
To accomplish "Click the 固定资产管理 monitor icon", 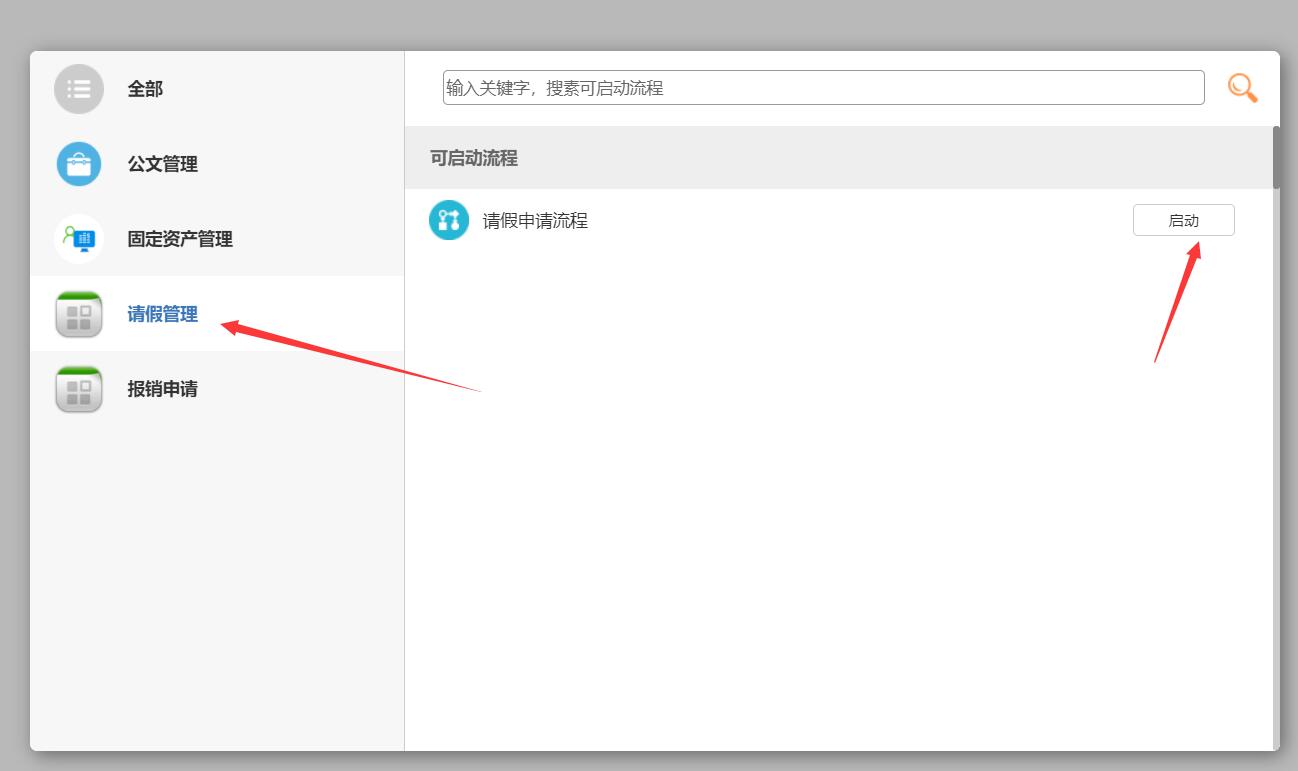I will (x=79, y=239).
